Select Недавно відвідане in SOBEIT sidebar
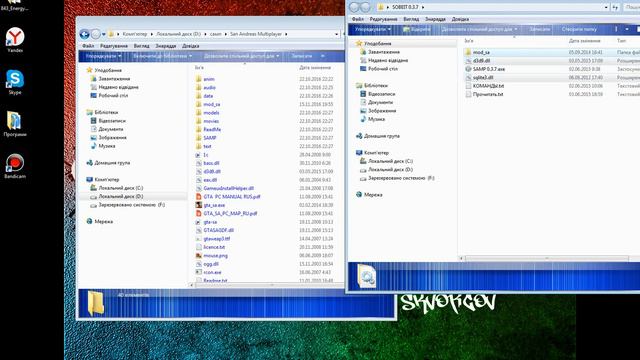This screenshot has height=360, width=640. coord(388,60)
